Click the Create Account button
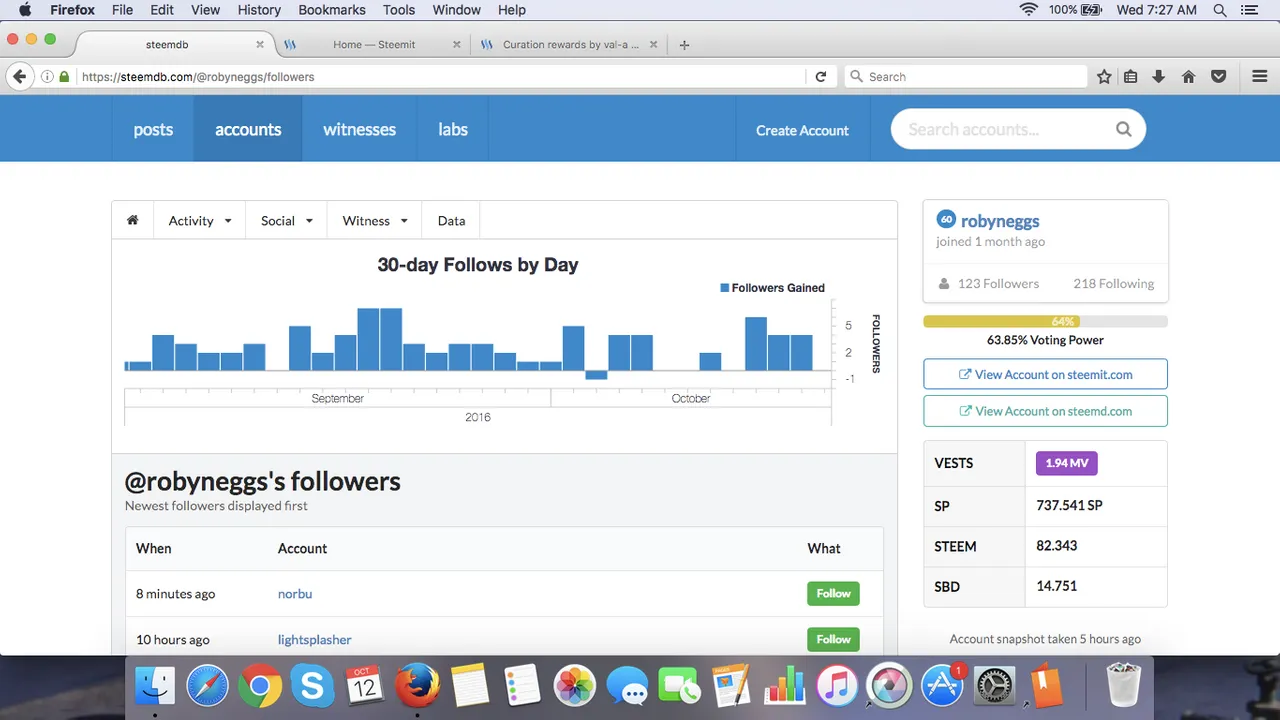 click(802, 130)
